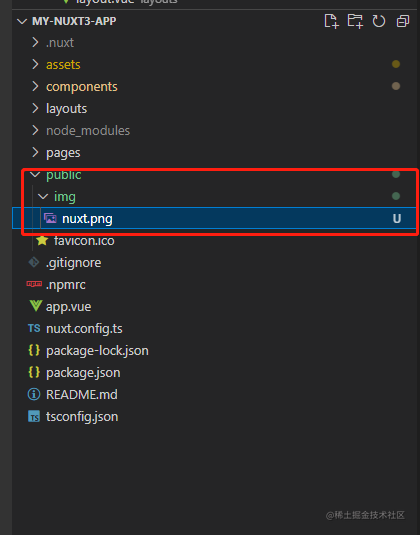Image resolution: width=420 pixels, height=535 pixels.
Task: Open nuxt.config.ts TypeScript file
Action: [x=214, y=329]
